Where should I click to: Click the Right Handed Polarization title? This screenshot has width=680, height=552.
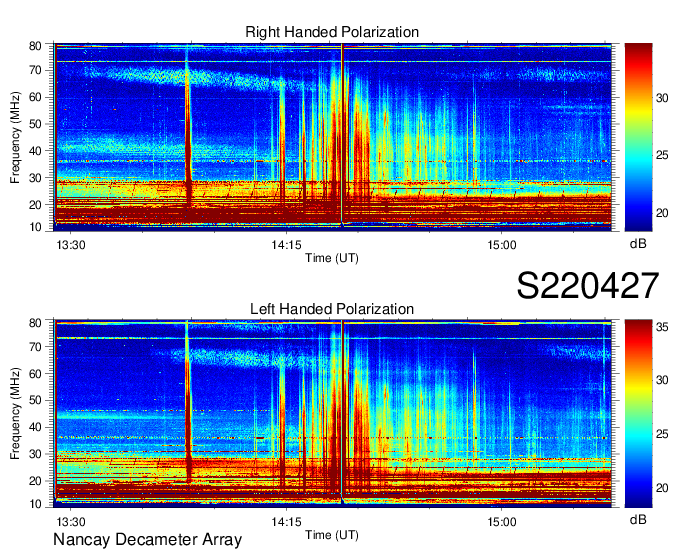tap(332, 32)
